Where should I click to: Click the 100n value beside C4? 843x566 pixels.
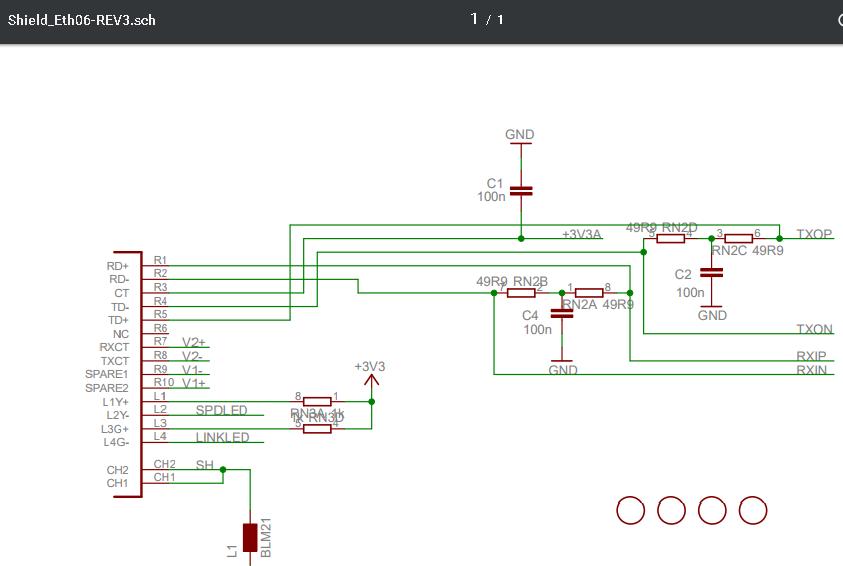(x=538, y=329)
